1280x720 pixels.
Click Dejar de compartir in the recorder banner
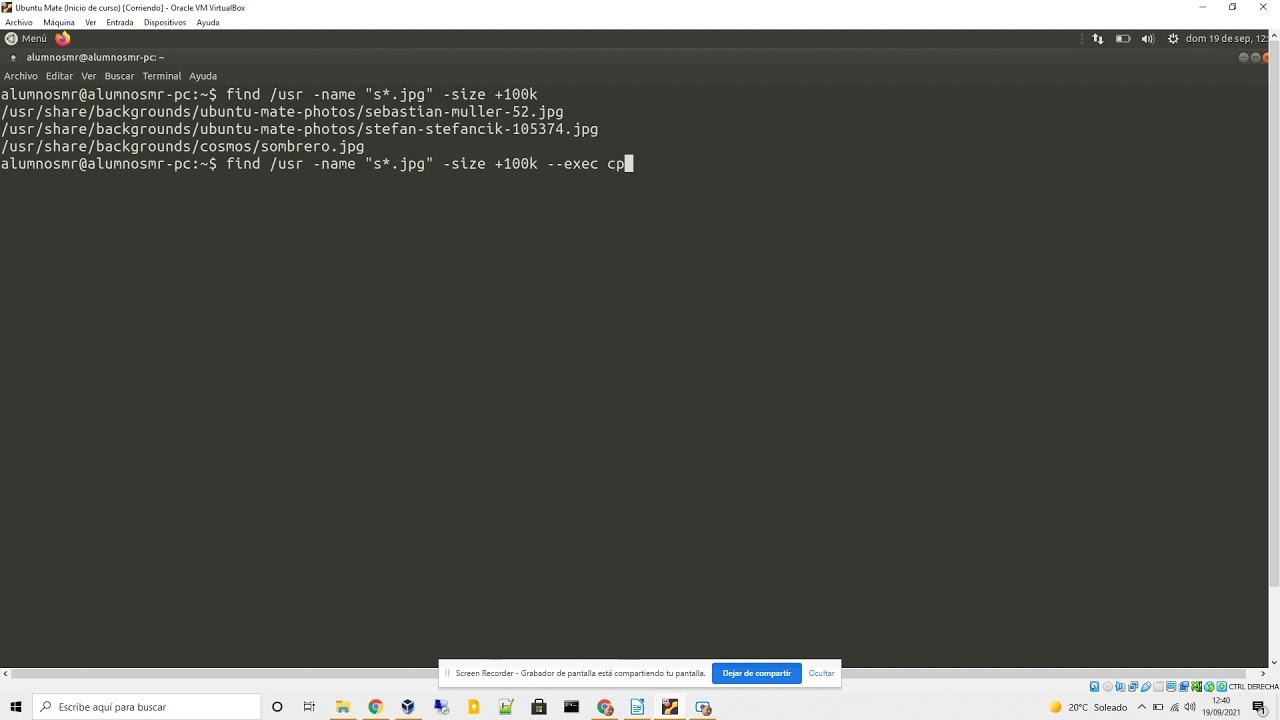[757, 673]
